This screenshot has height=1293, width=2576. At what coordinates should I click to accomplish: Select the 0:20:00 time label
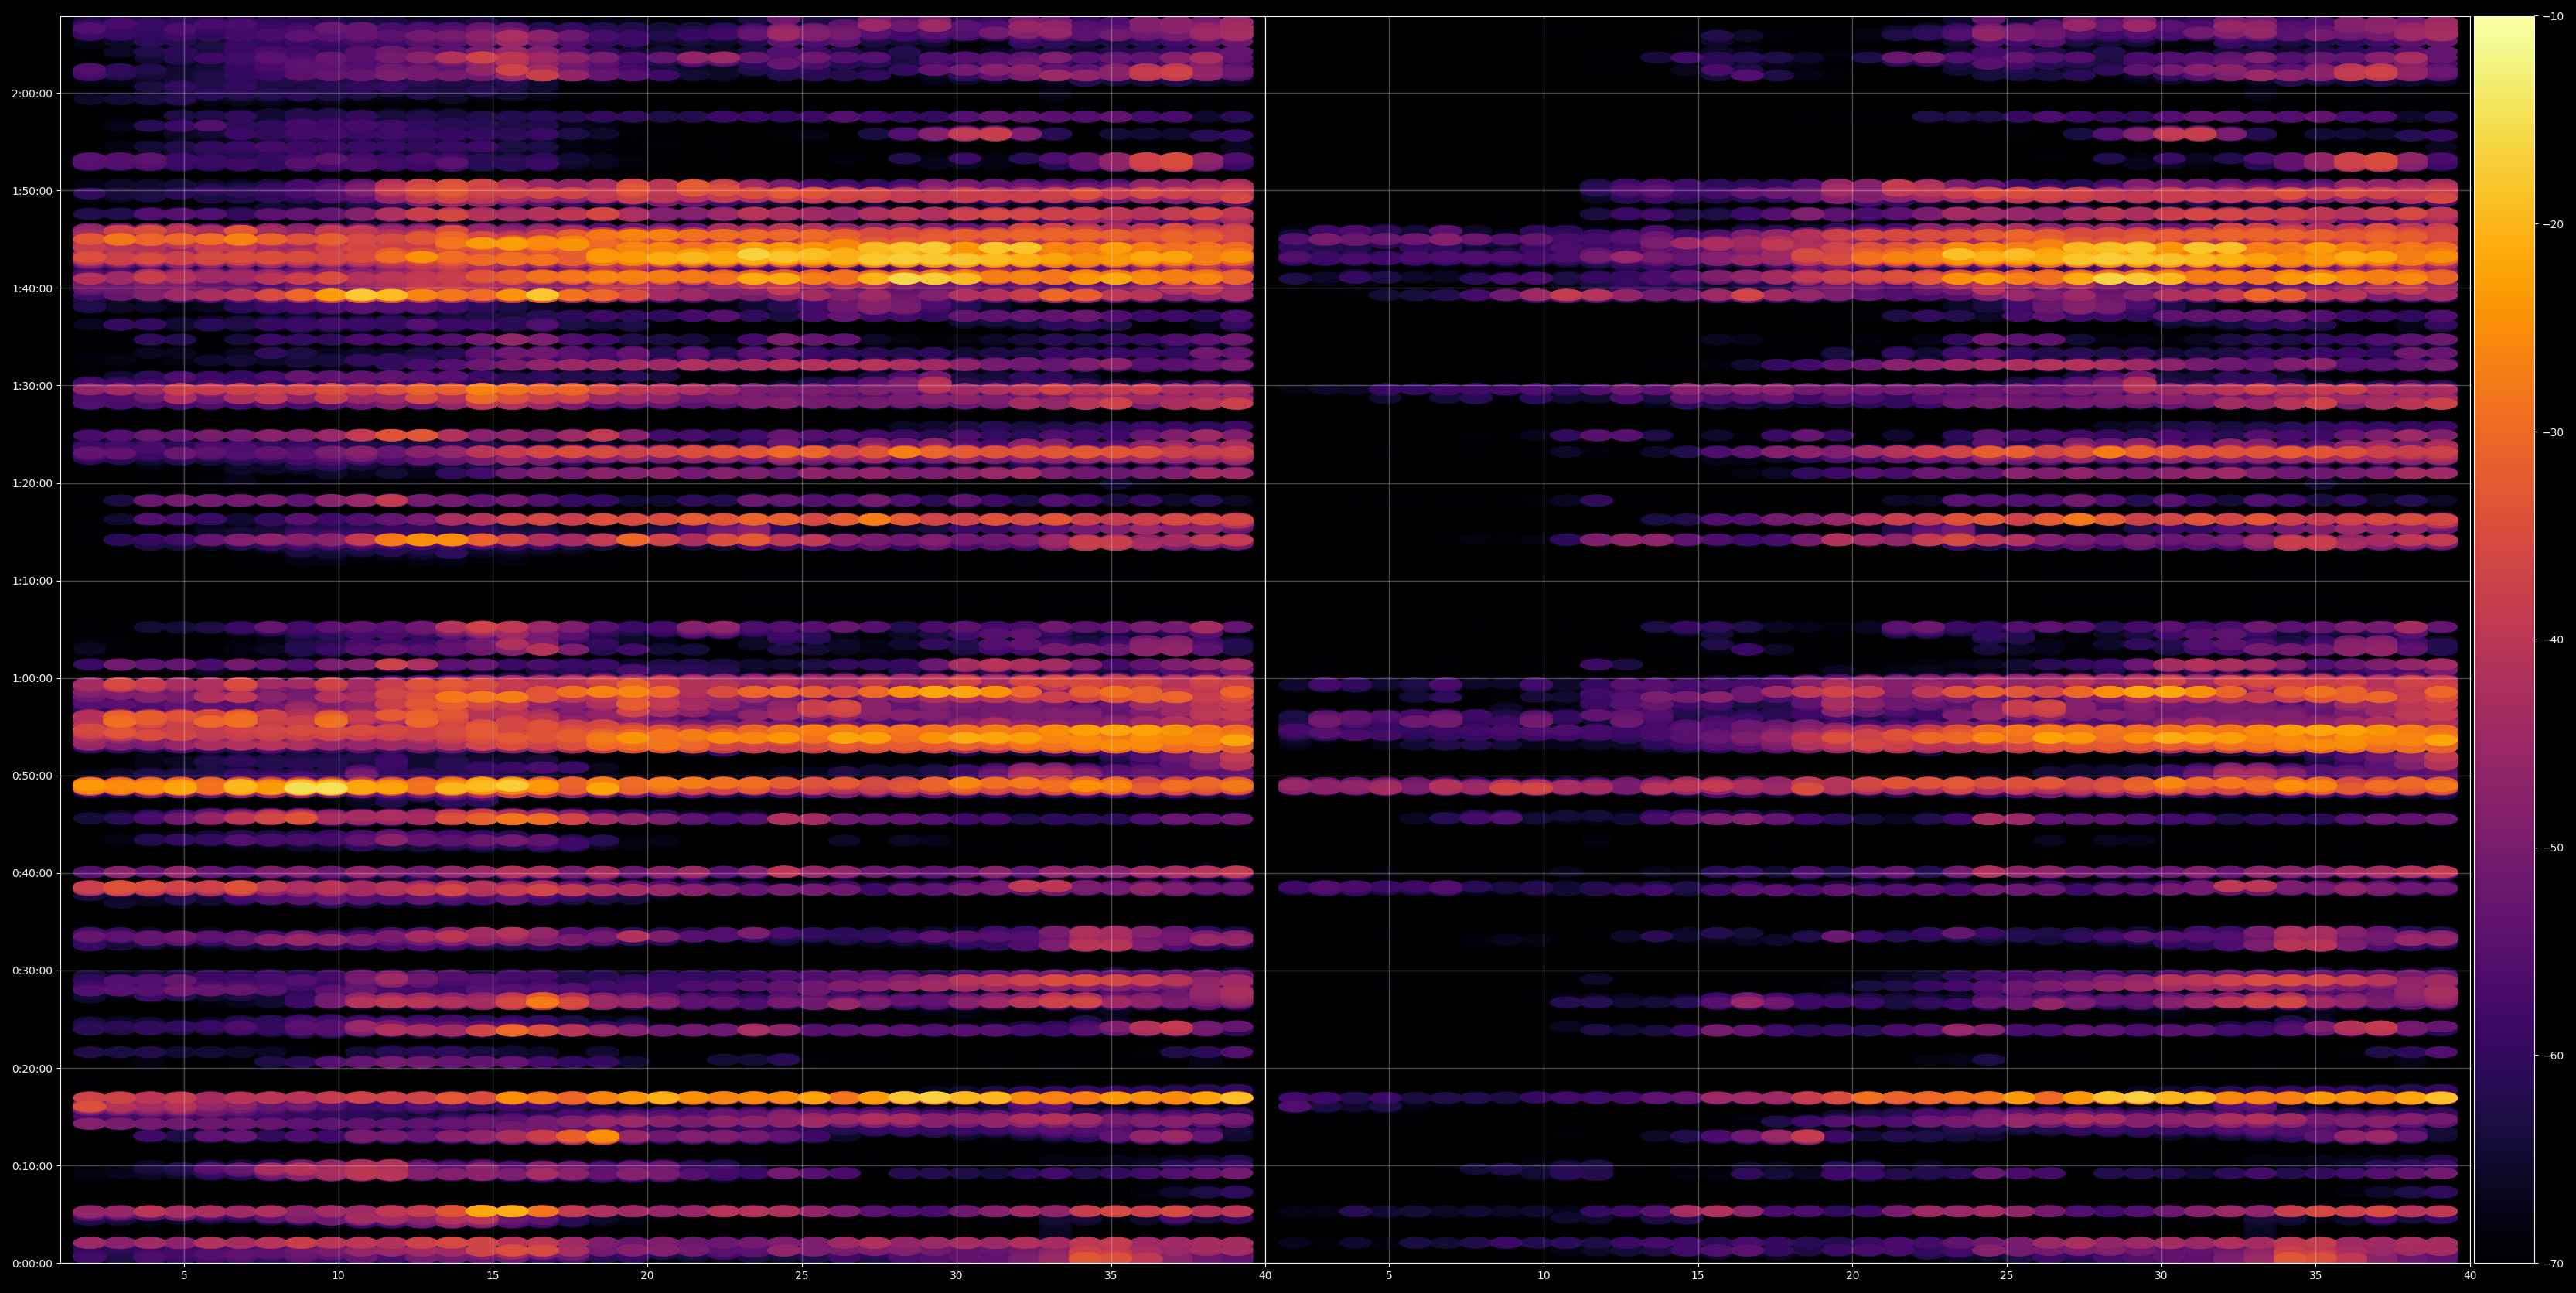32,1069
